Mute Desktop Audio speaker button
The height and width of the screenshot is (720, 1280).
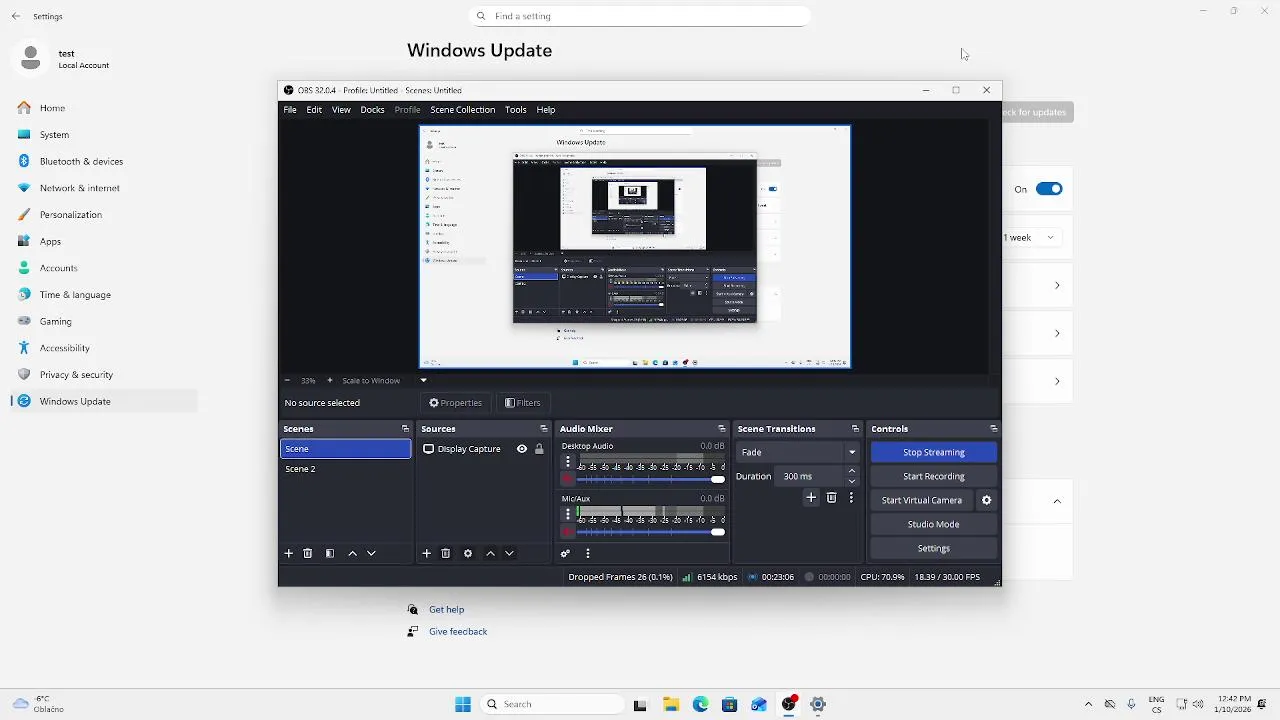click(x=568, y=479)
